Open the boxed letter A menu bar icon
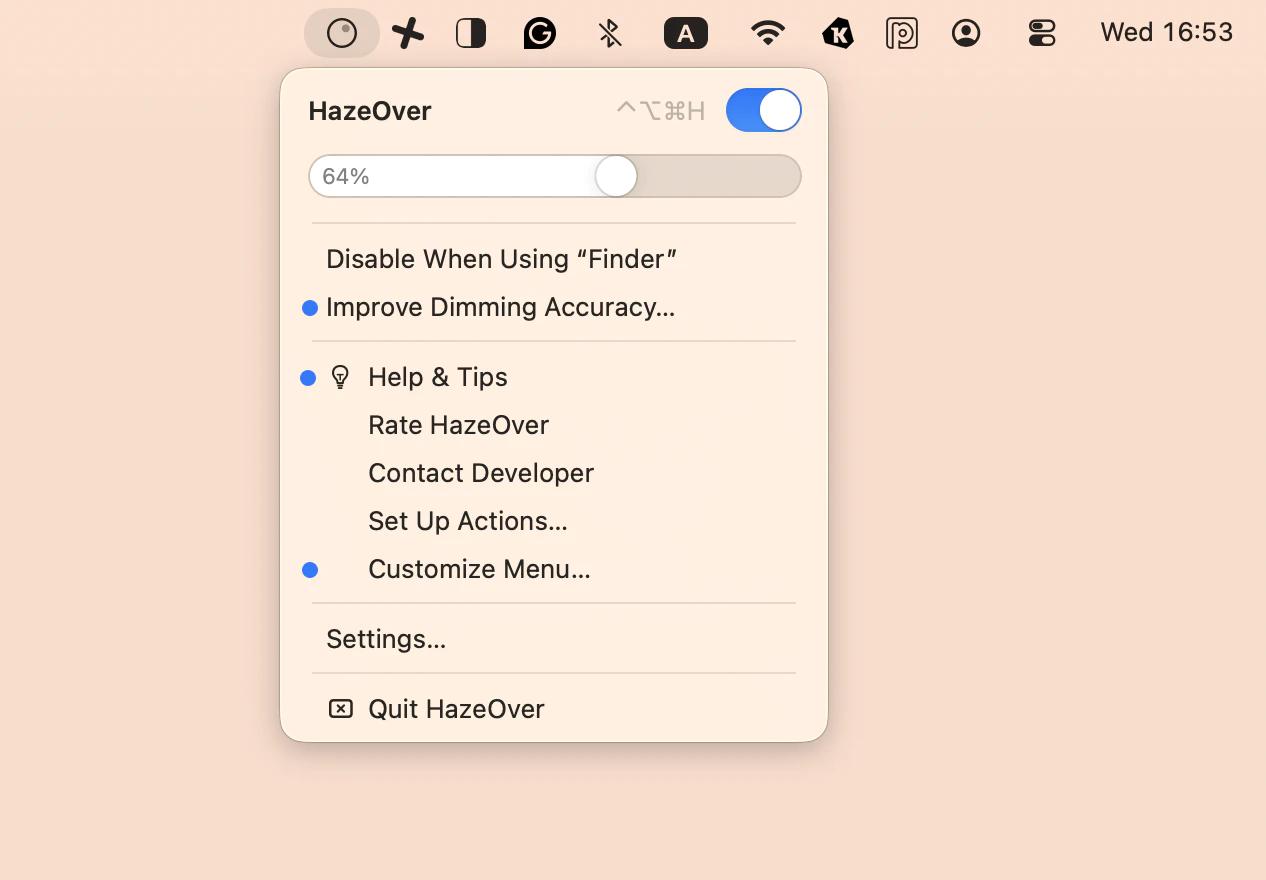This screenshot has width=1266, height=880. (686, 32)
